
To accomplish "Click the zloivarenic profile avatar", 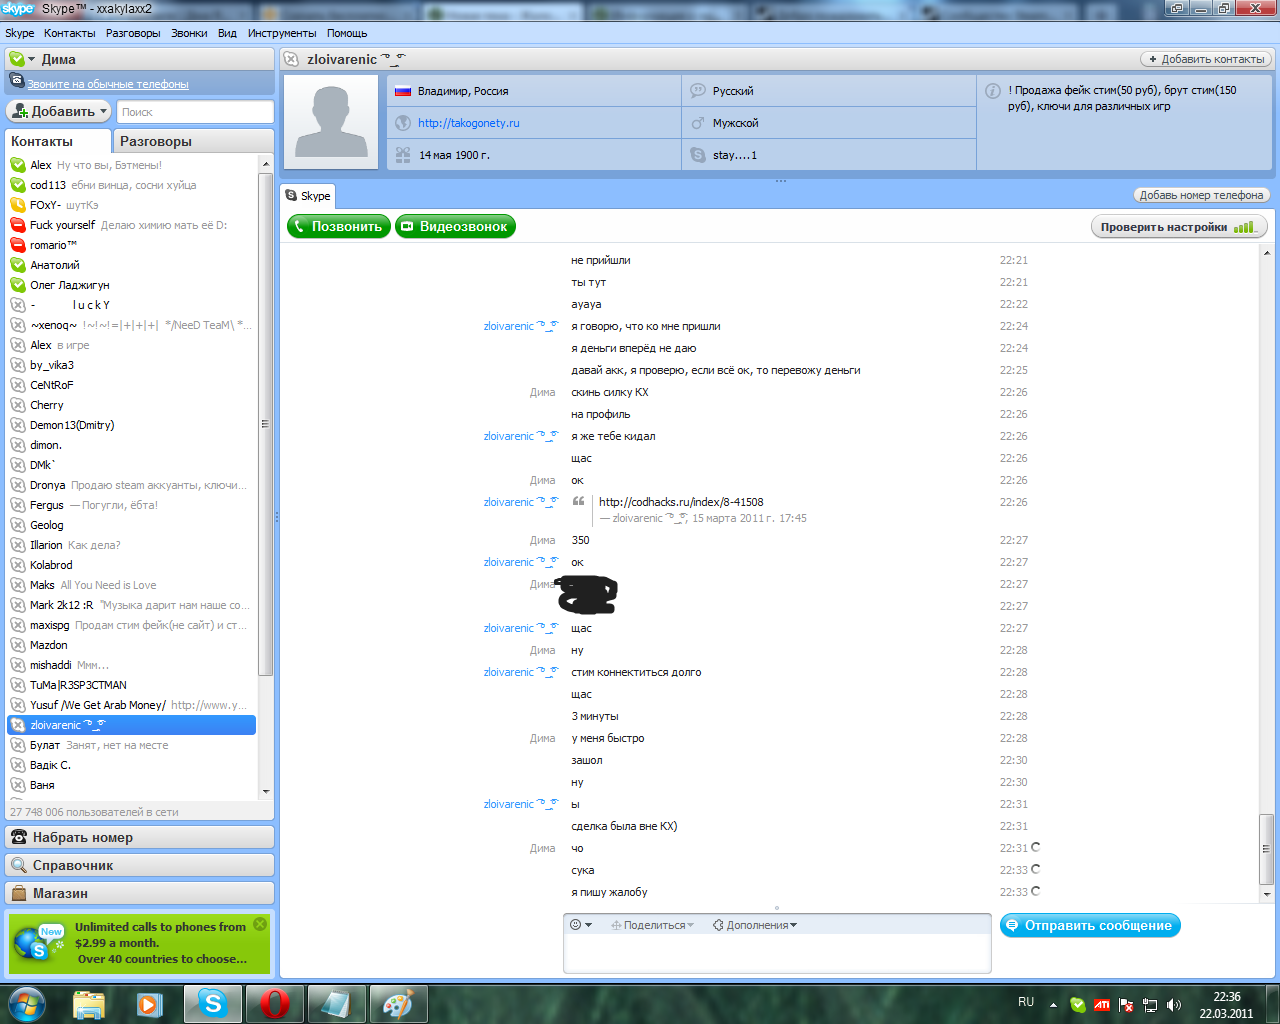I will [x=332, y=122].
